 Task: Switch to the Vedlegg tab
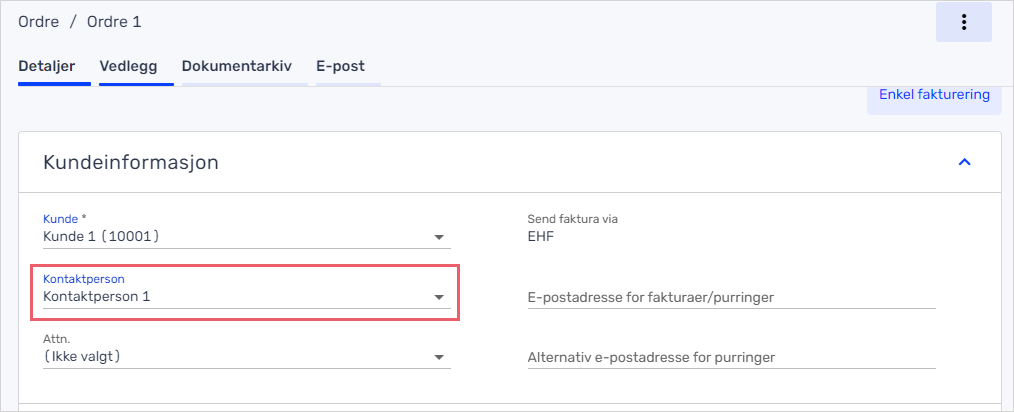pos(128,66)
